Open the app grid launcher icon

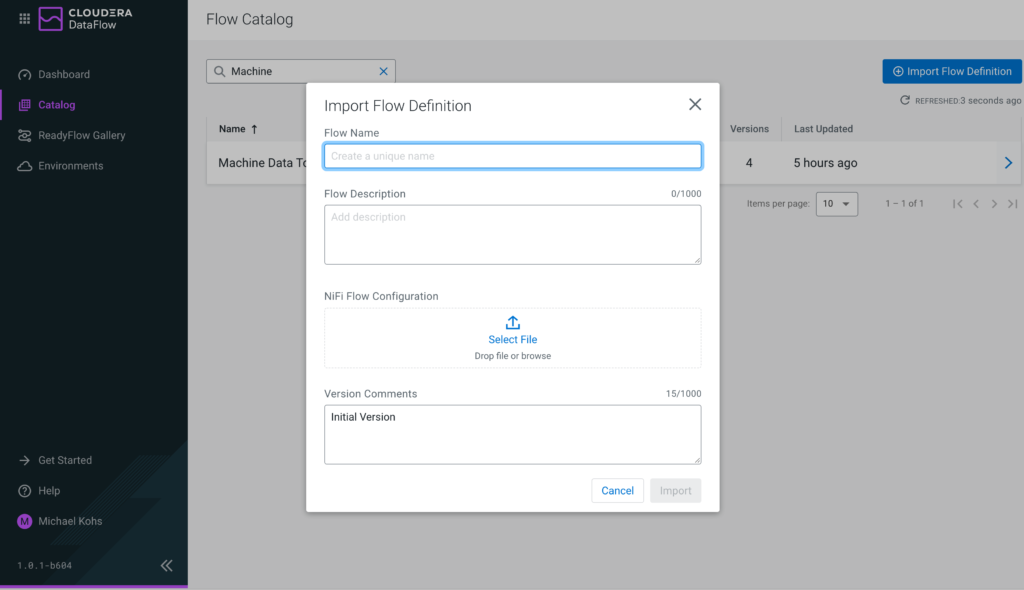tap(25, 18)
